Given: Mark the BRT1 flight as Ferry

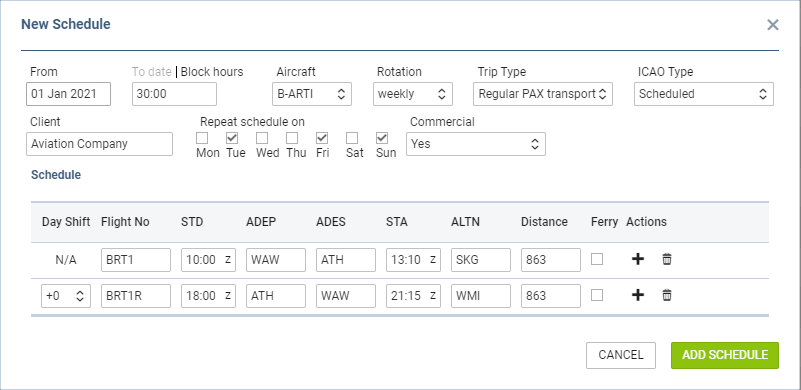Looking at the screenshot, I should pos(597,259).
